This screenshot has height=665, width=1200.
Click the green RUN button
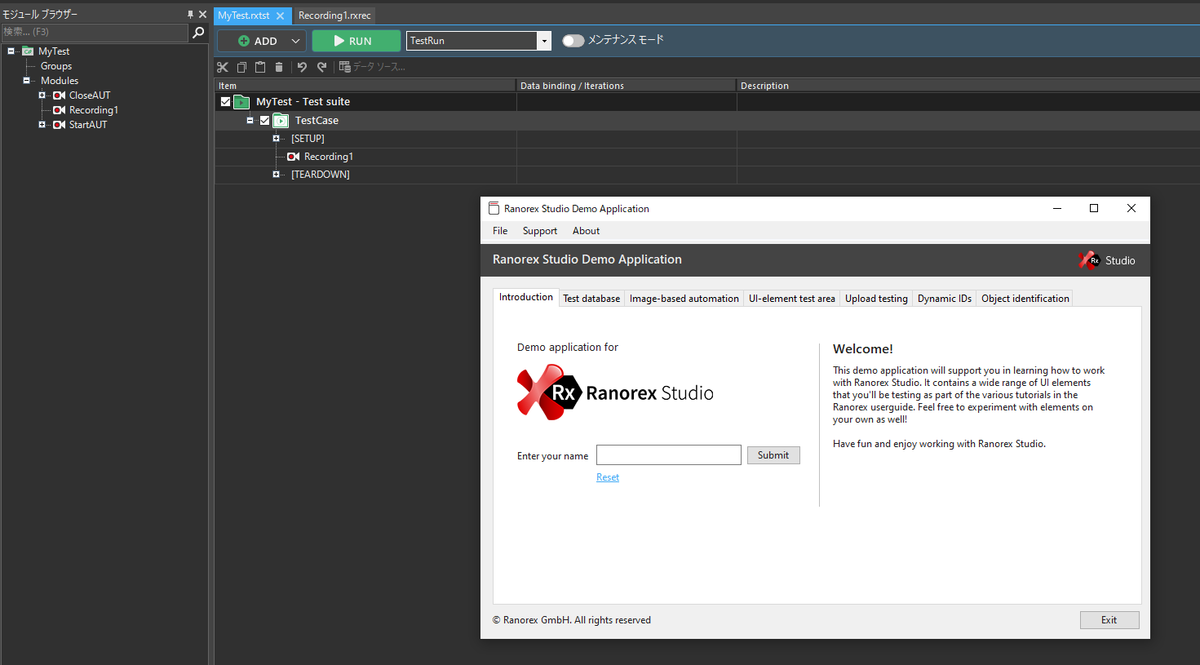(x=356, y=41)
